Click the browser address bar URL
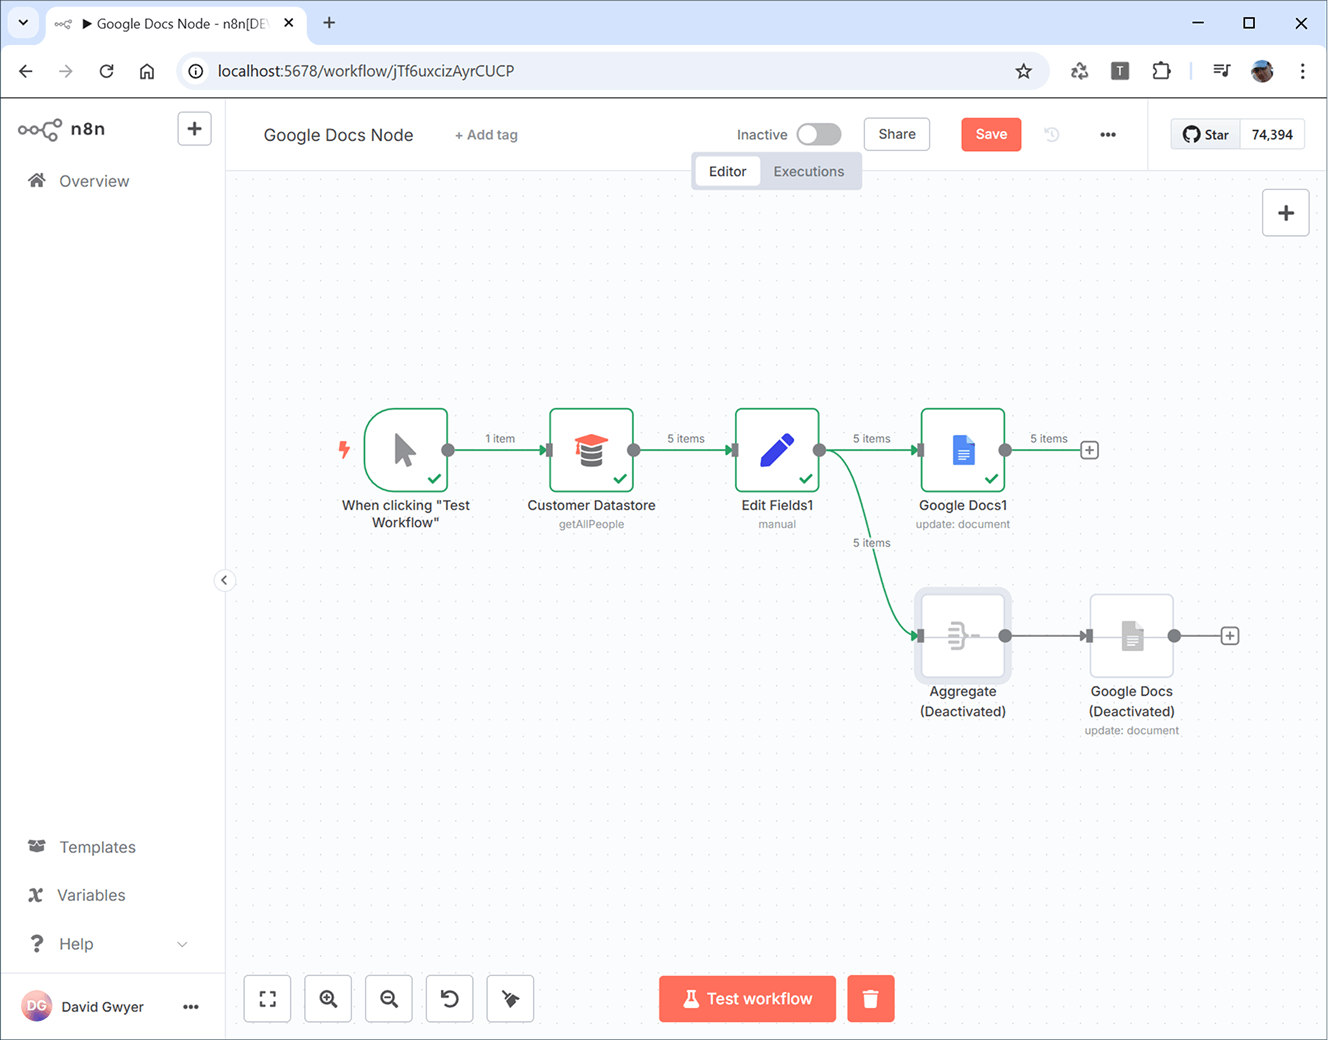1328x1041 pixels. point(366,71)
